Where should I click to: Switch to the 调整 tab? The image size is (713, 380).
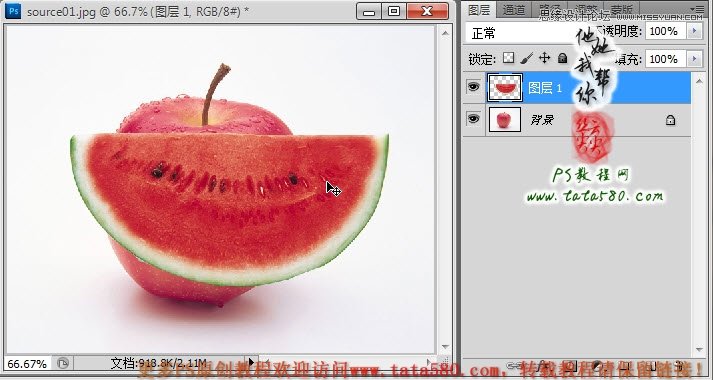586,10
